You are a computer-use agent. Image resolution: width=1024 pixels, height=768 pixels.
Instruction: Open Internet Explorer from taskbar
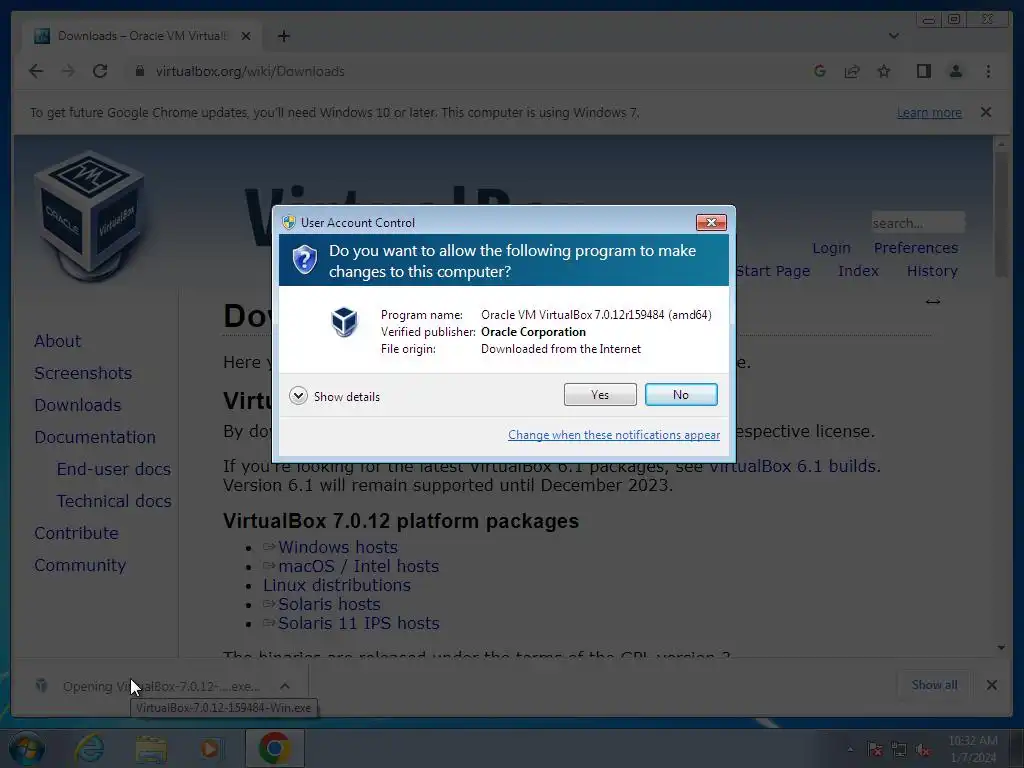click(x=89, y=748)
